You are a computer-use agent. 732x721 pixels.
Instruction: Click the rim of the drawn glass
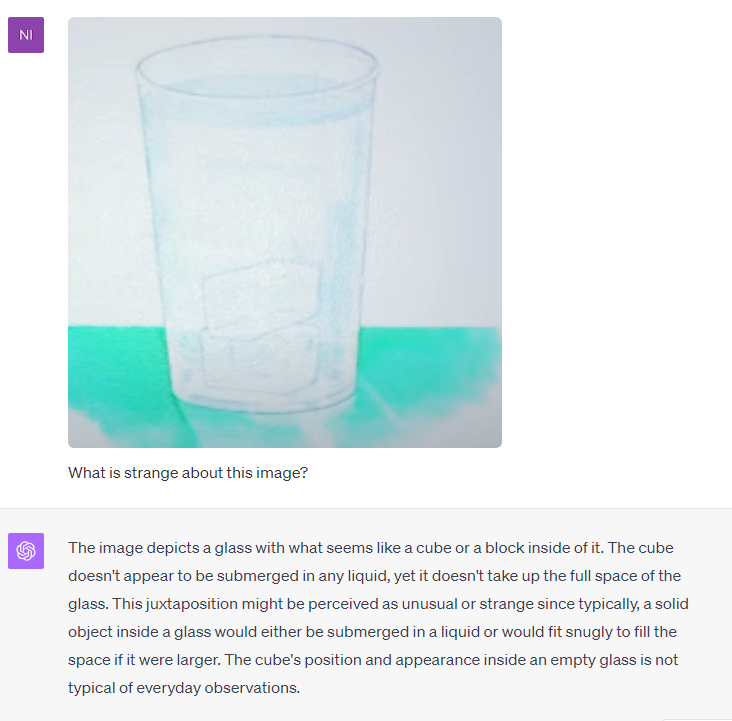click(x=257, y=65)
